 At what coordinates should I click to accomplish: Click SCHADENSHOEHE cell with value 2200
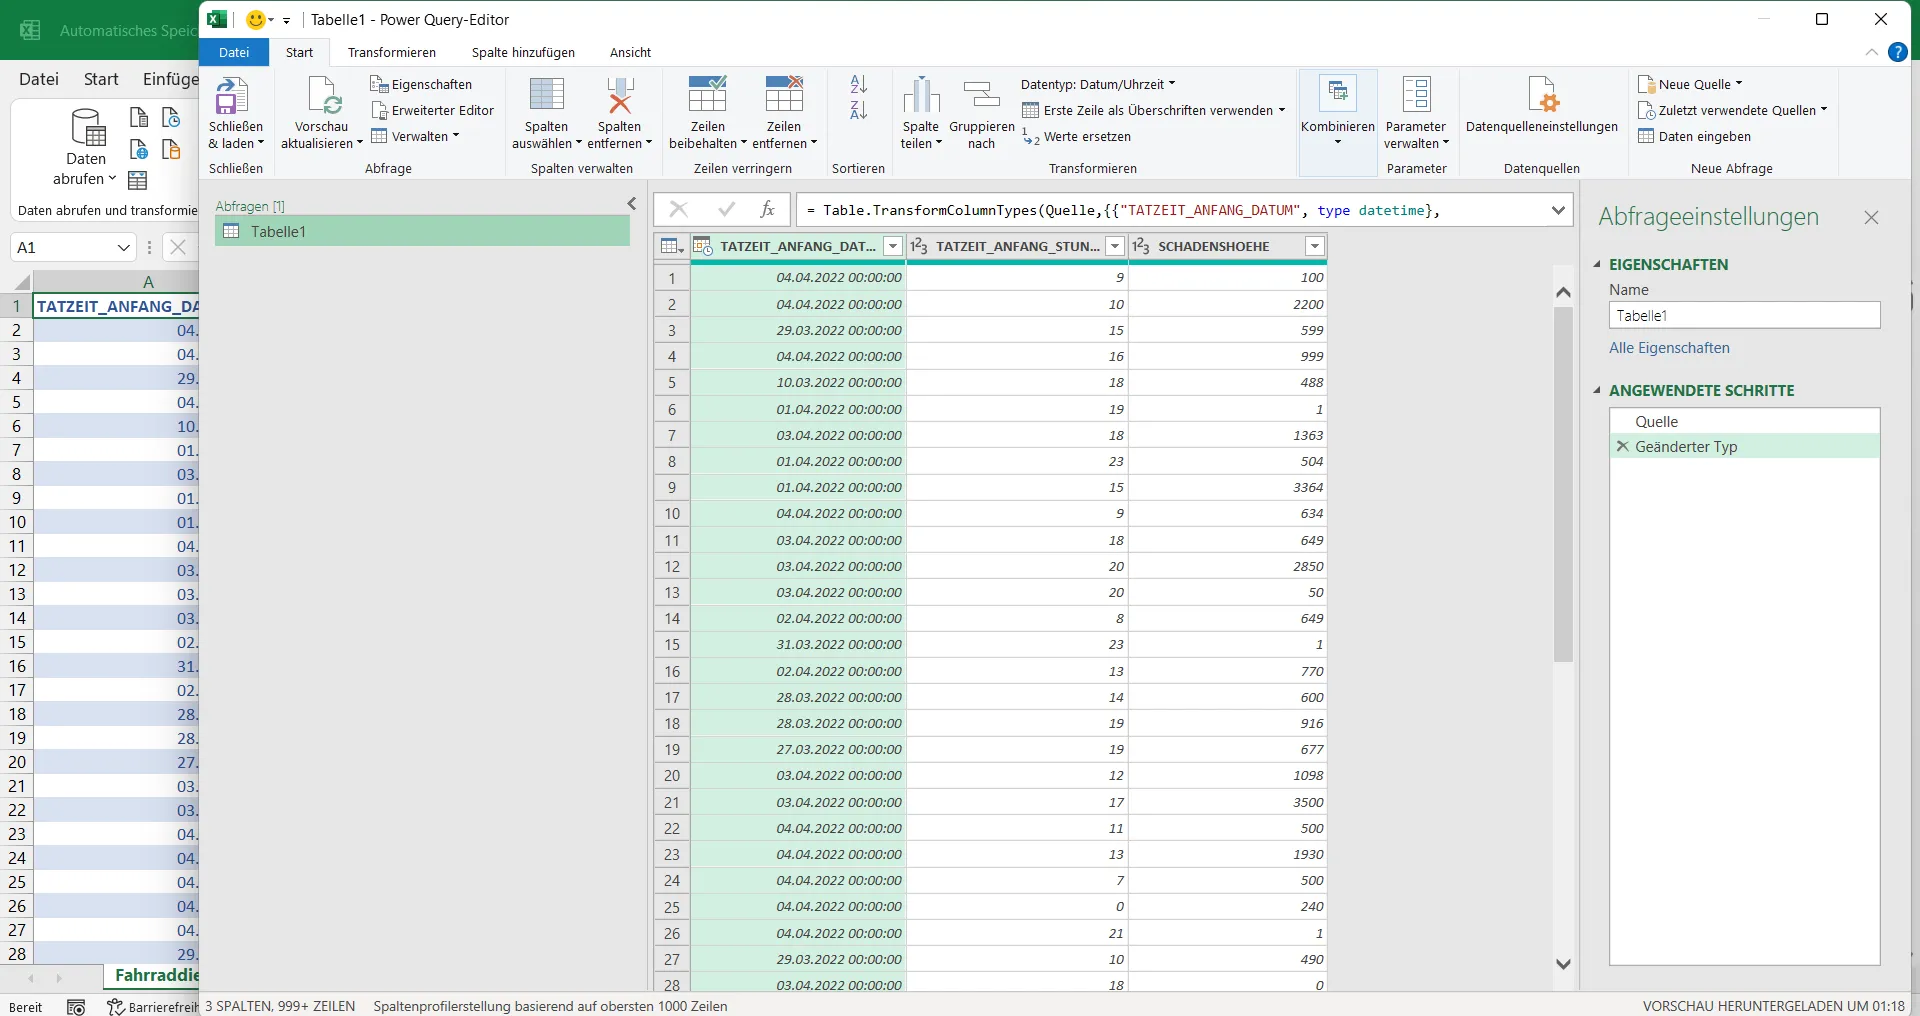coord(1228,305)
